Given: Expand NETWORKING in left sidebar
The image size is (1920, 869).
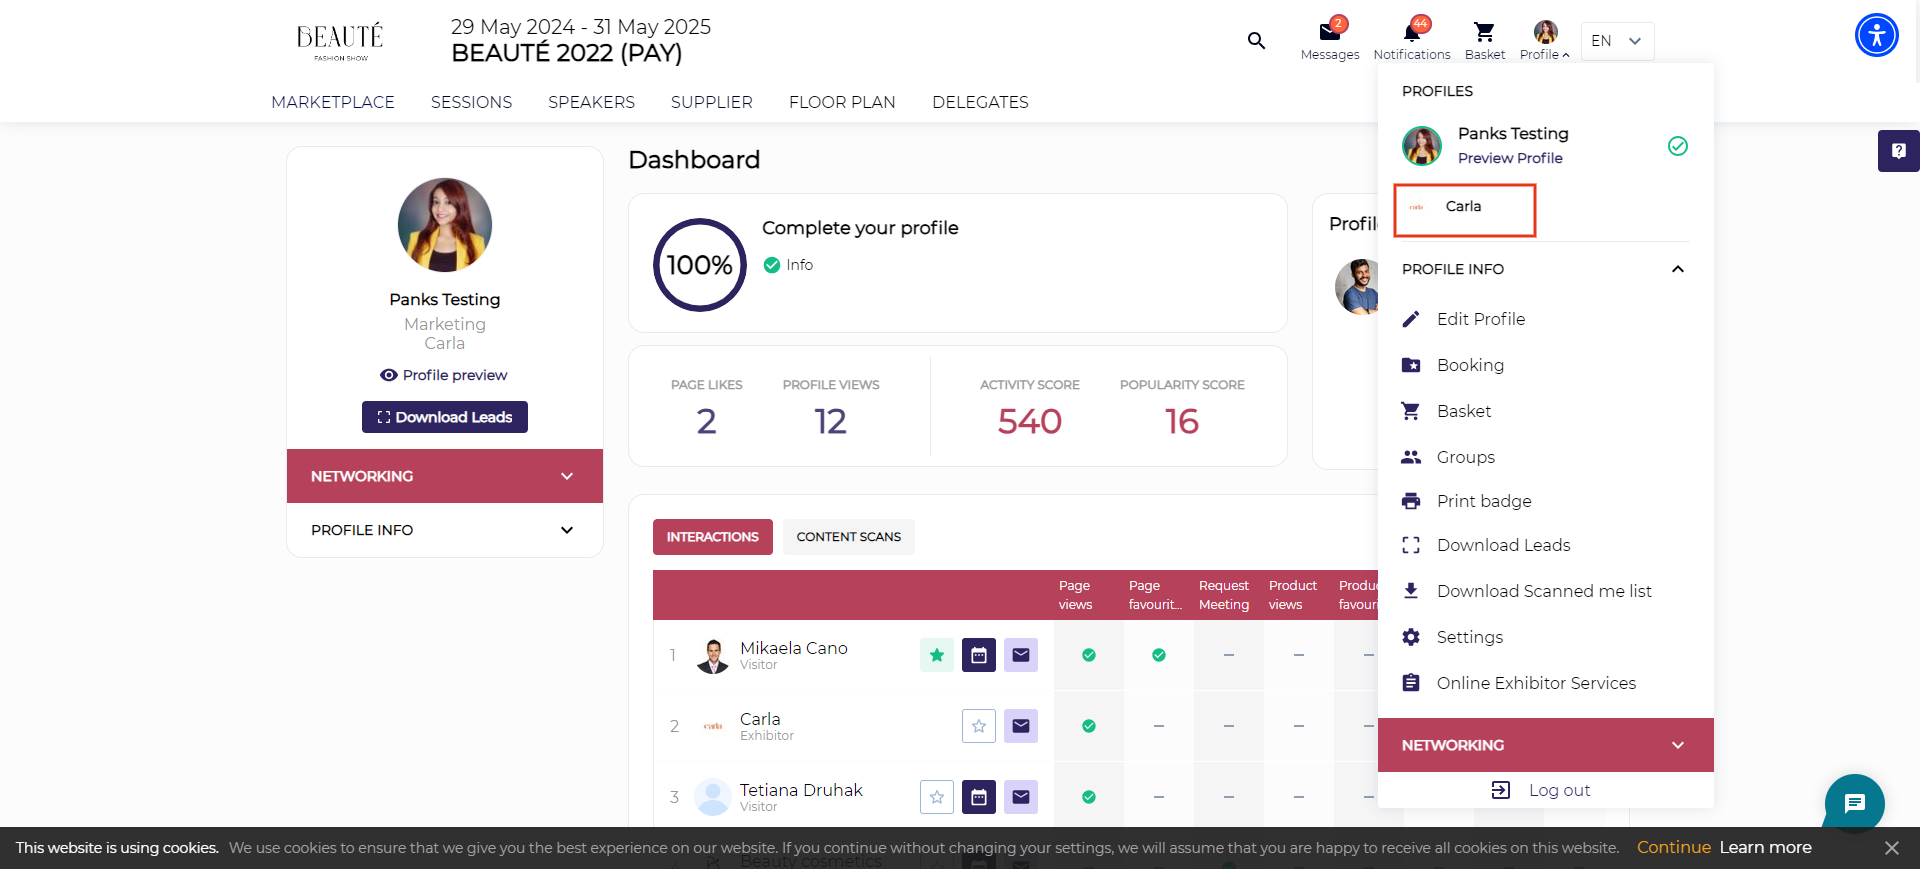Looking at the screenshot, I should tap(445, 476).
